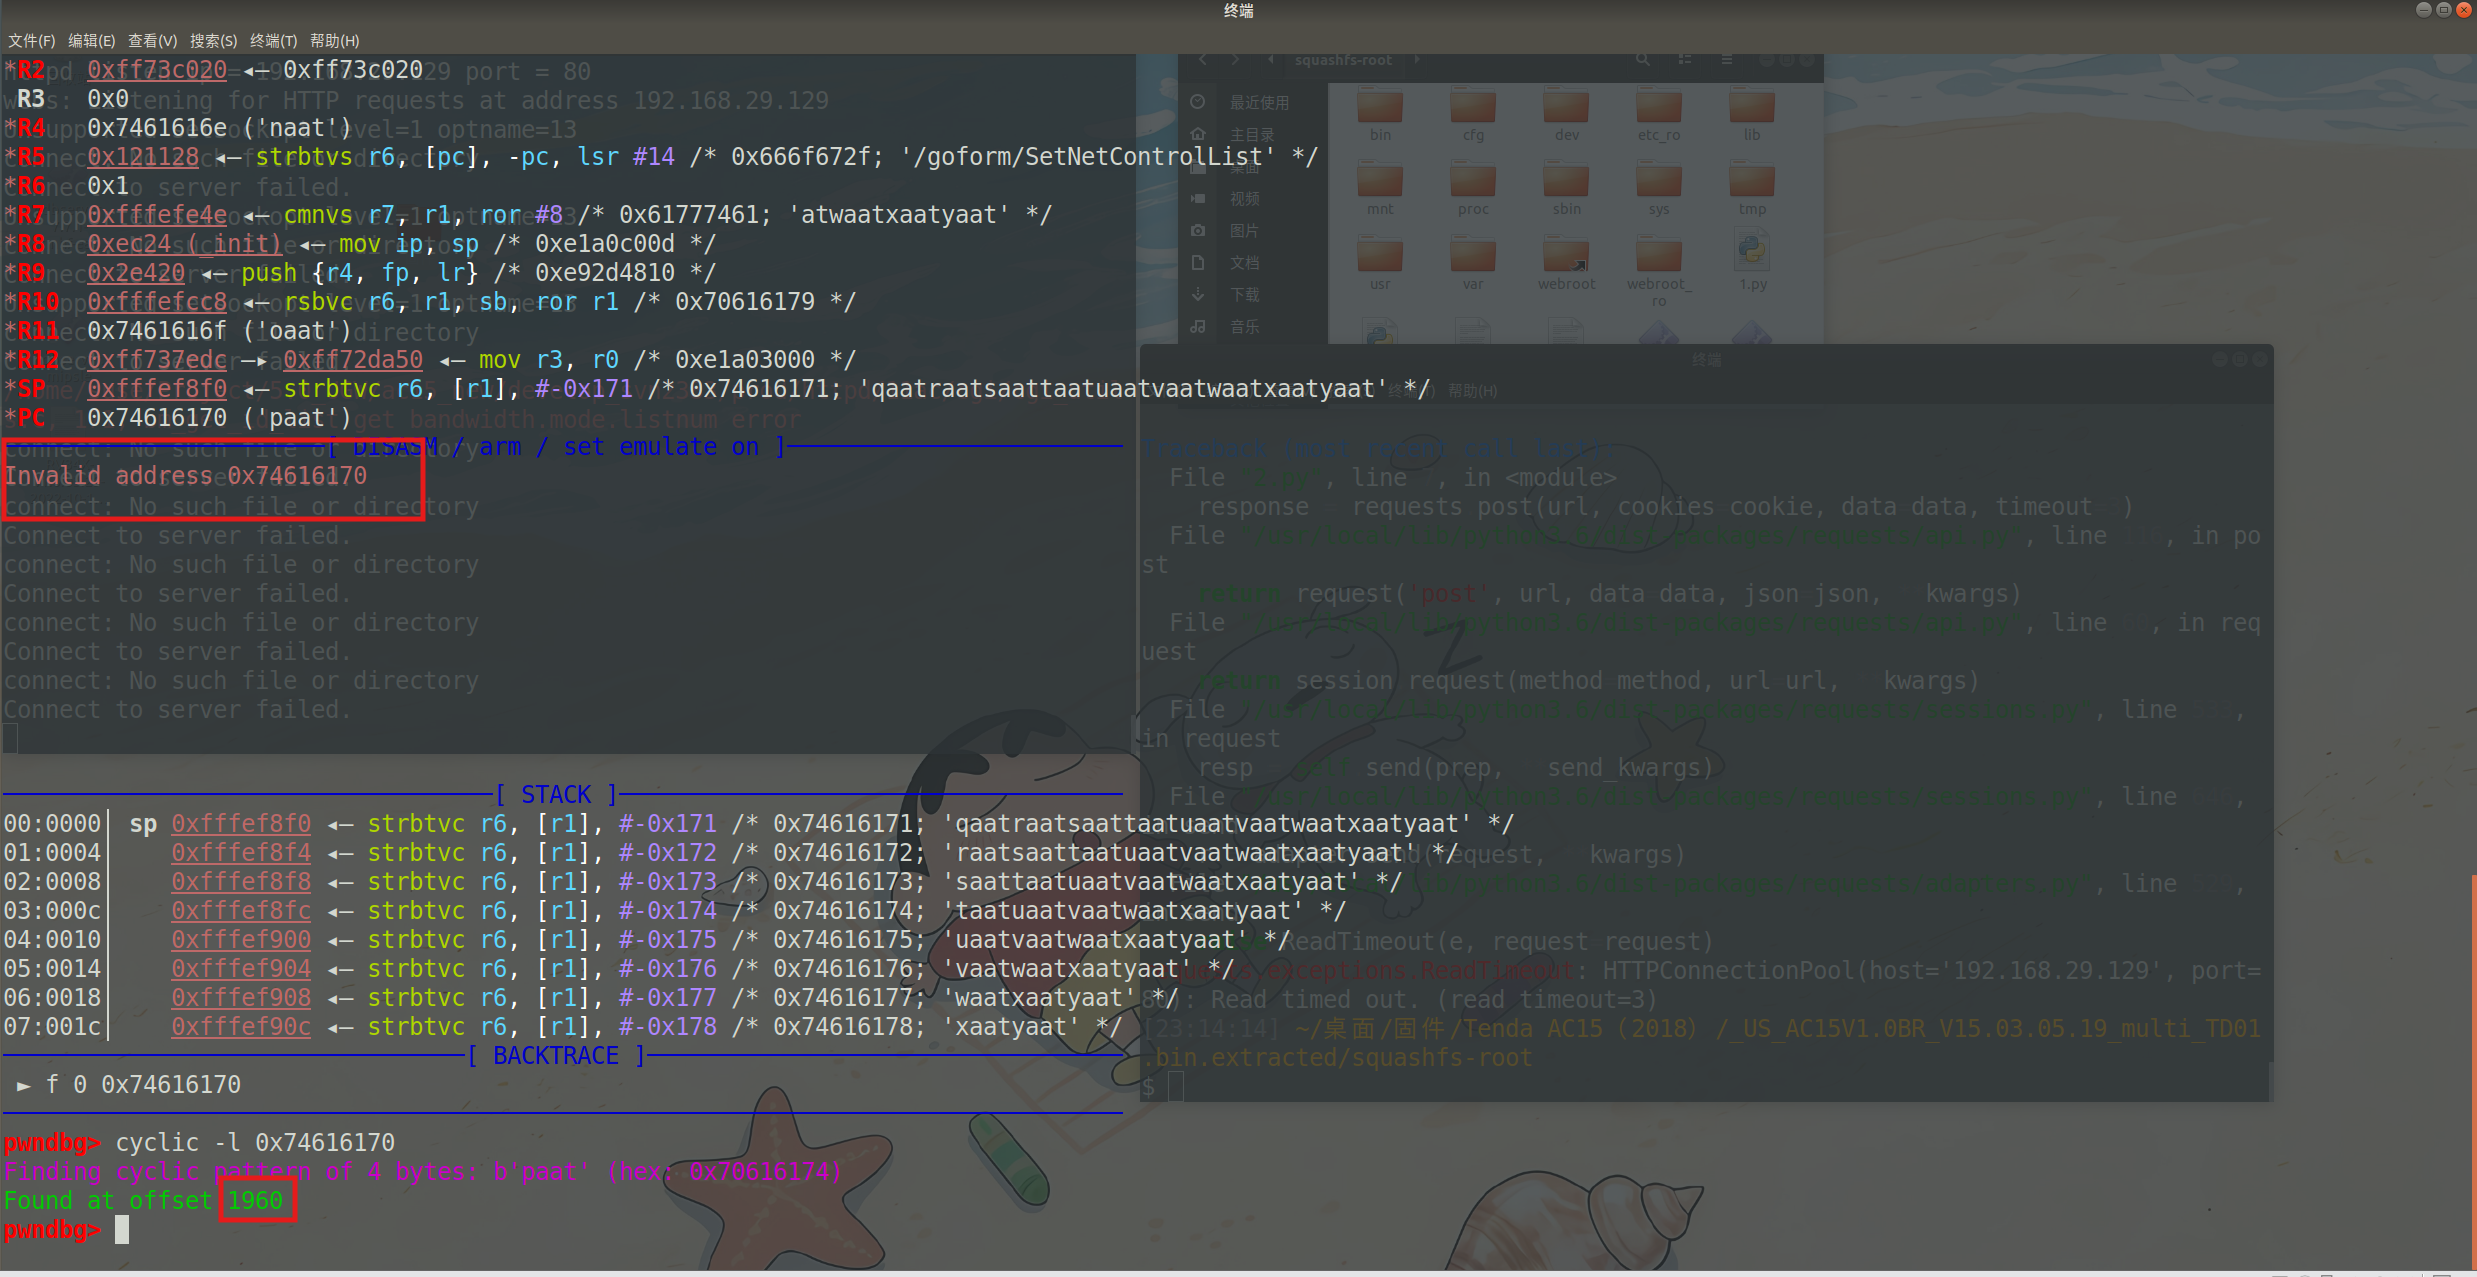Toggle list view in the file manager

(1685, 60)
